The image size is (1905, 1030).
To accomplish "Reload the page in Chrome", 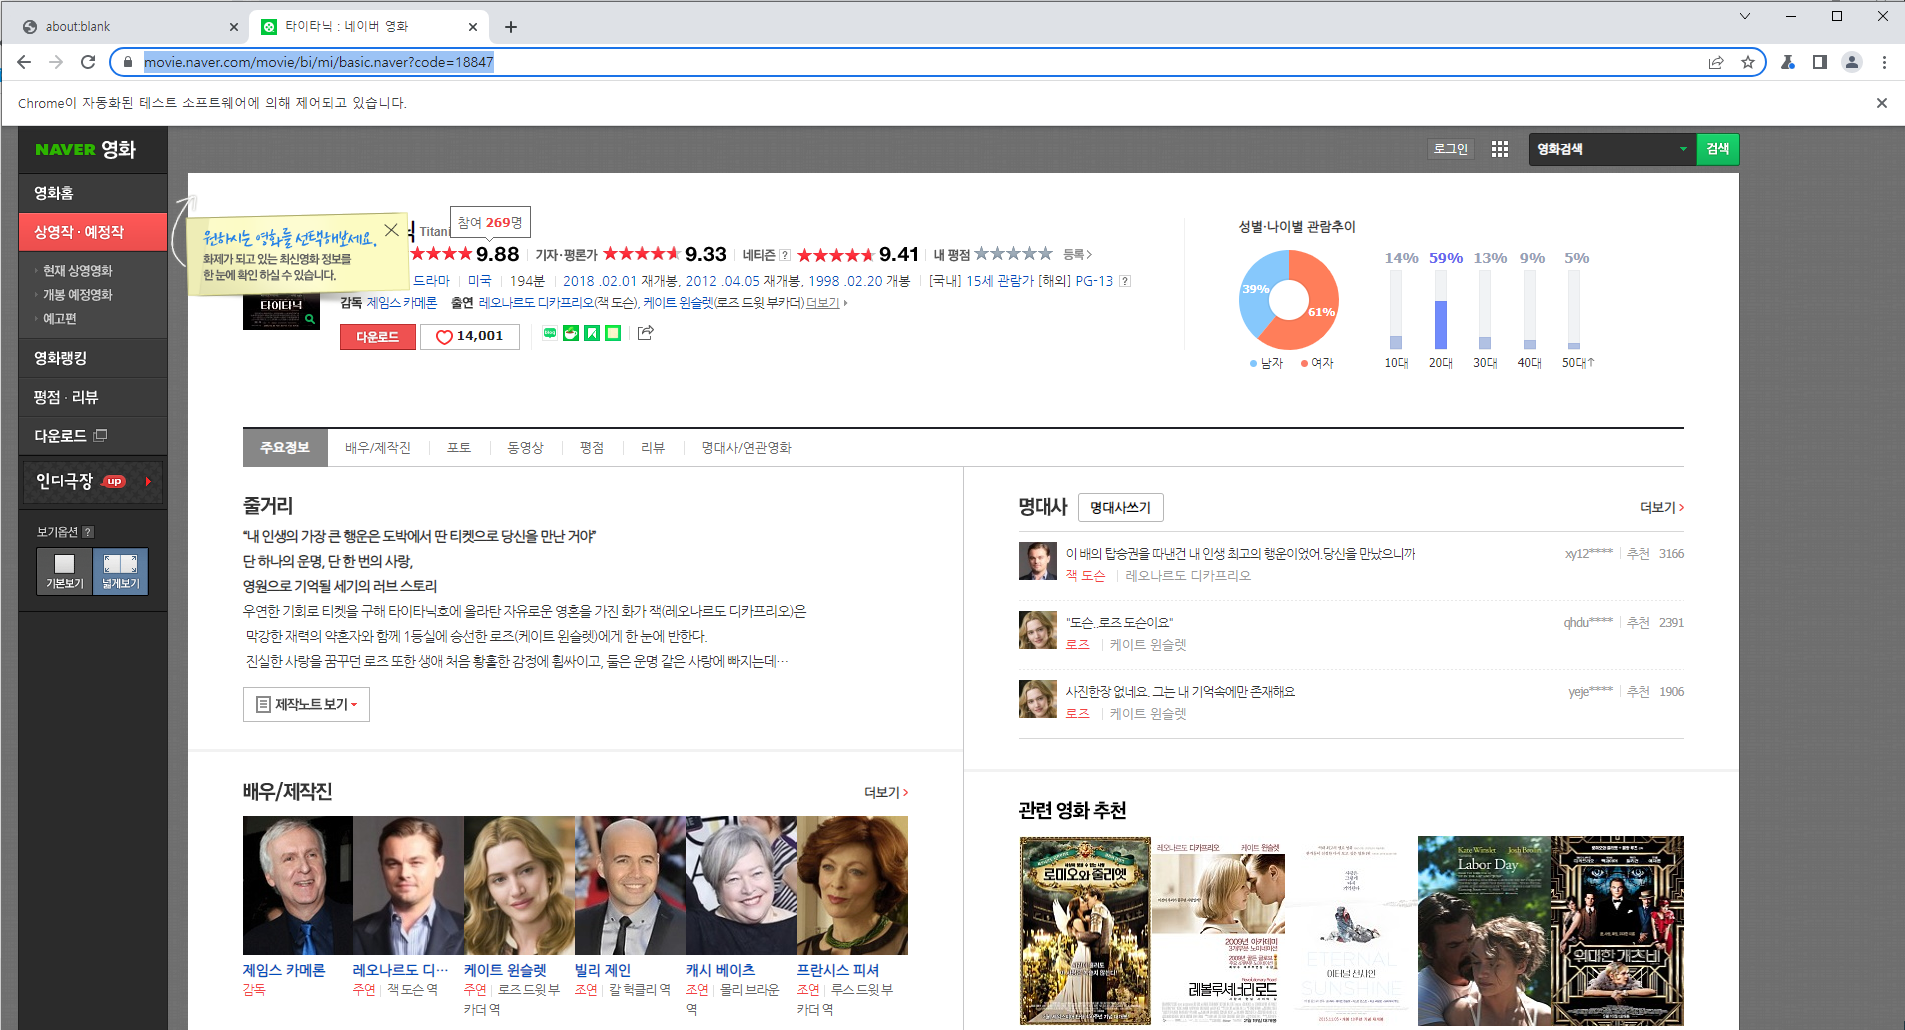I will [x=88, y=62].
